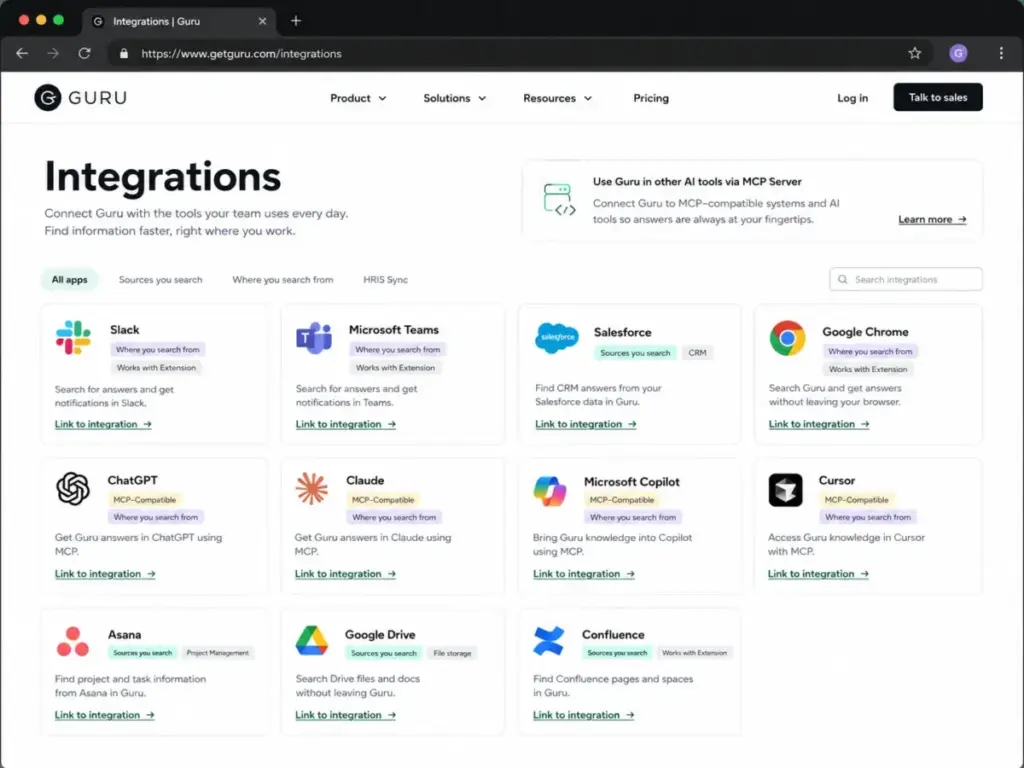1024x768 pixels.
Task: Click the Sources you search tag on Salesforce
Action: pos(635,353)
